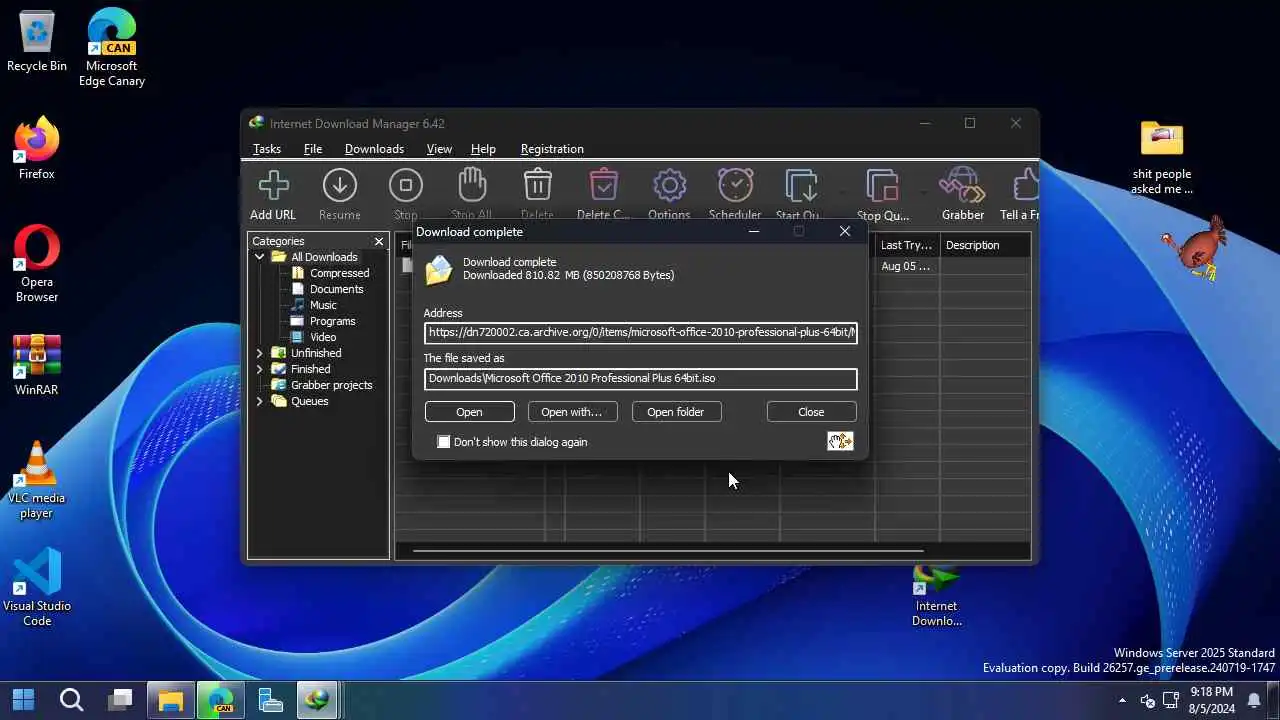Open Internet Download Manager desktop shortcut
1280x720 pixels.
[937, 597]
